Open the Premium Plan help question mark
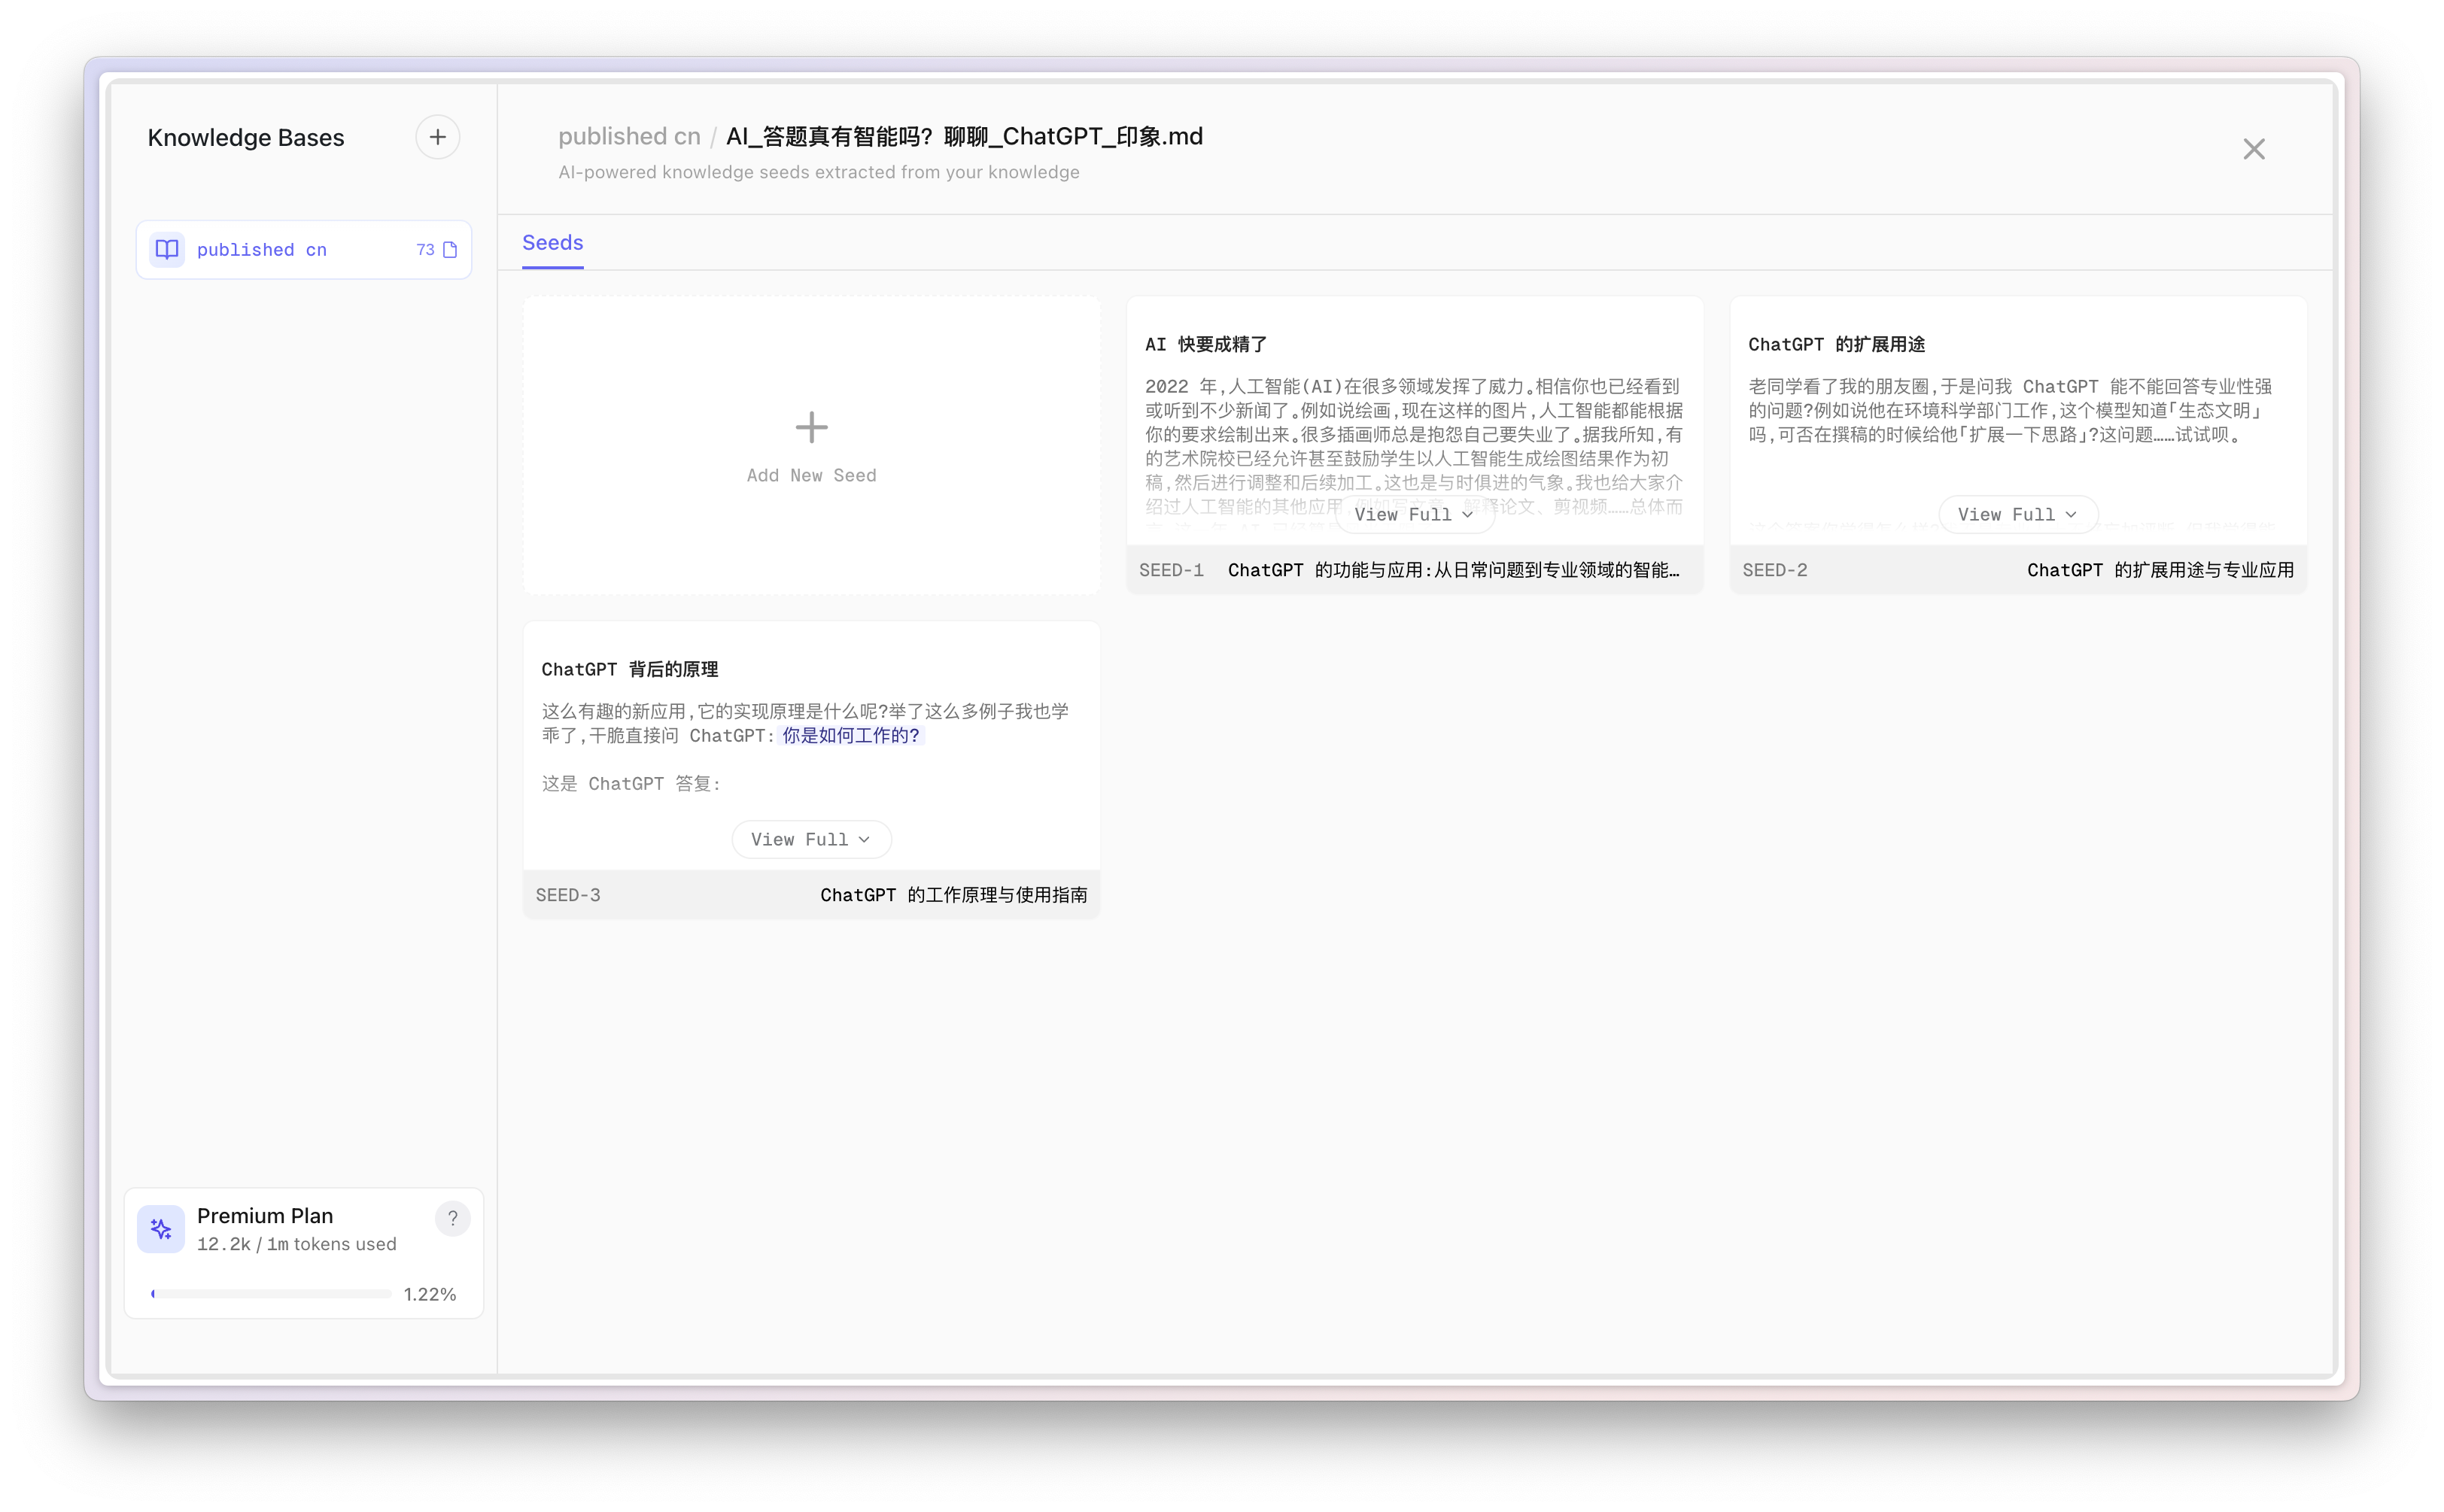Viewport: 2444px width, 1512px height. coord(452,1218)
